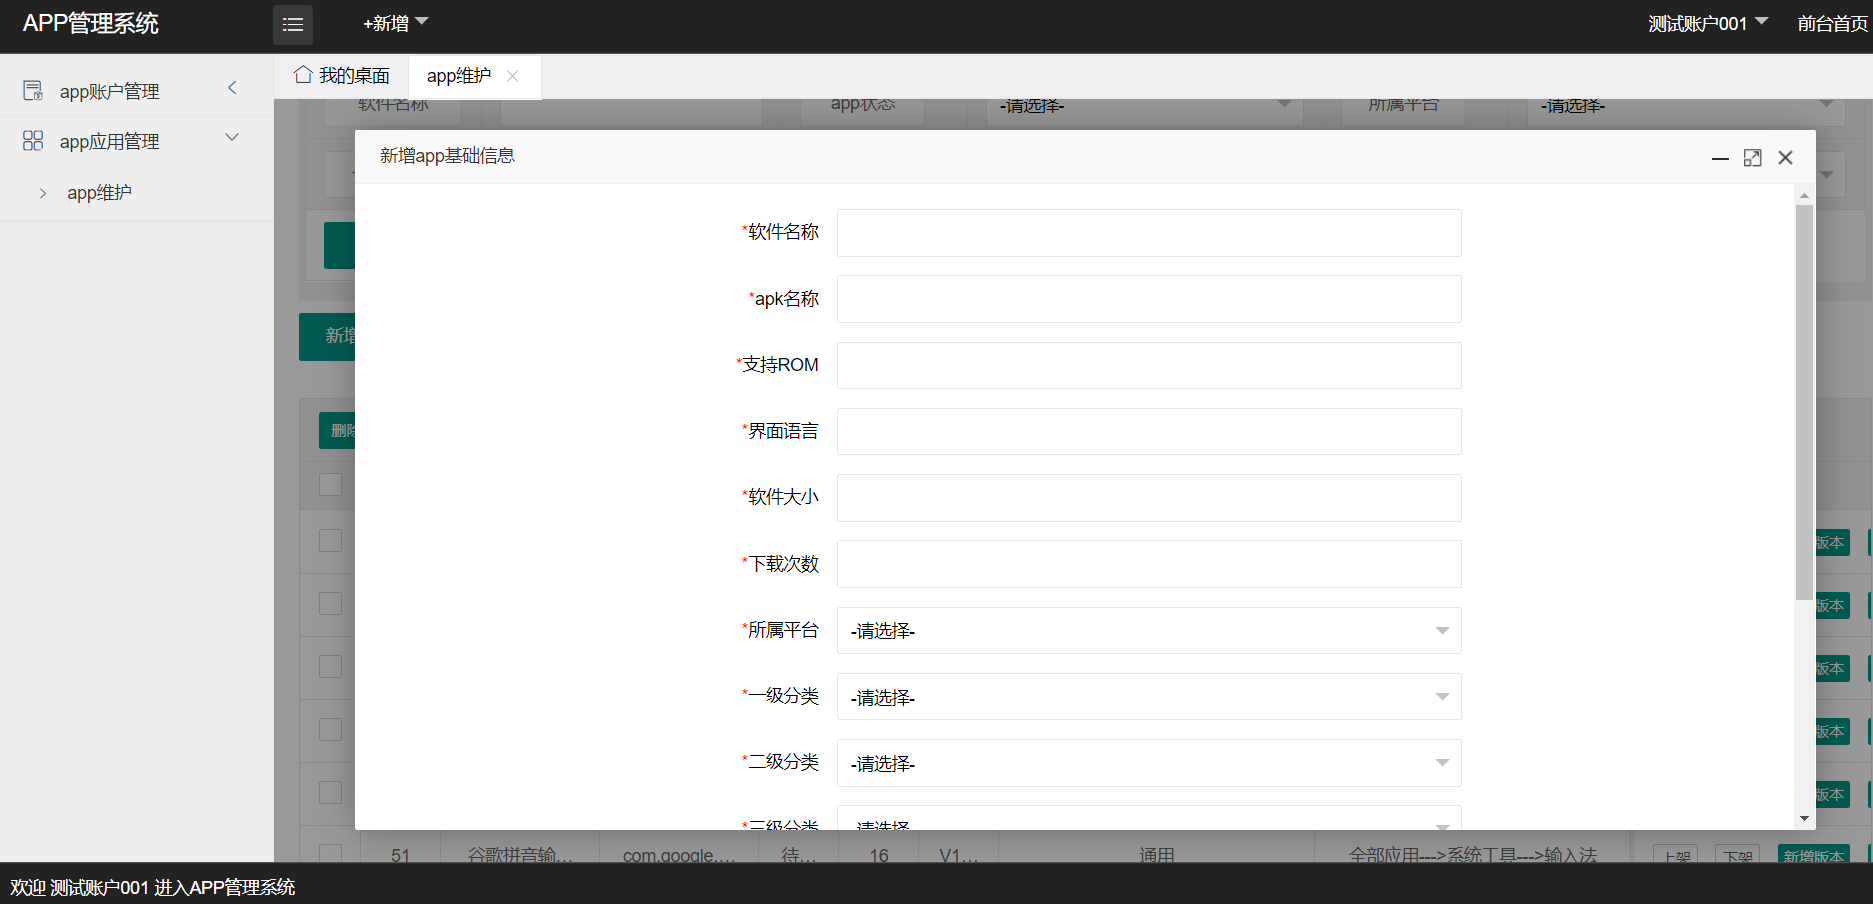Maximize the 新增app基础信息 dialog
Screen dimensions: 1873x904
coord(1752,158)
